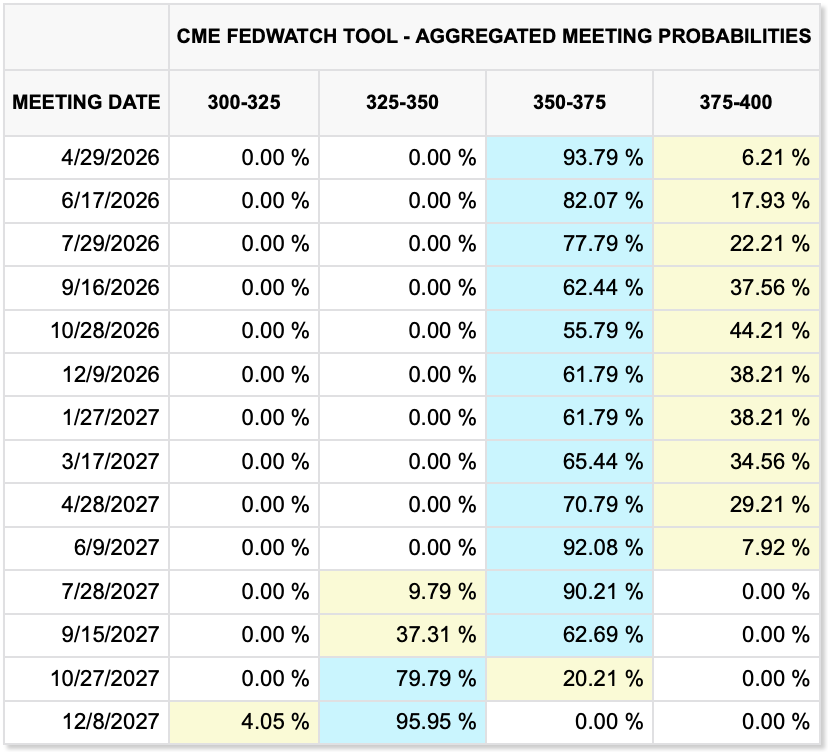Image resolution: width=828 pixels, height=752 pixels.
Task: Select the 325-350 column header
Action: [x=403, y=102]
